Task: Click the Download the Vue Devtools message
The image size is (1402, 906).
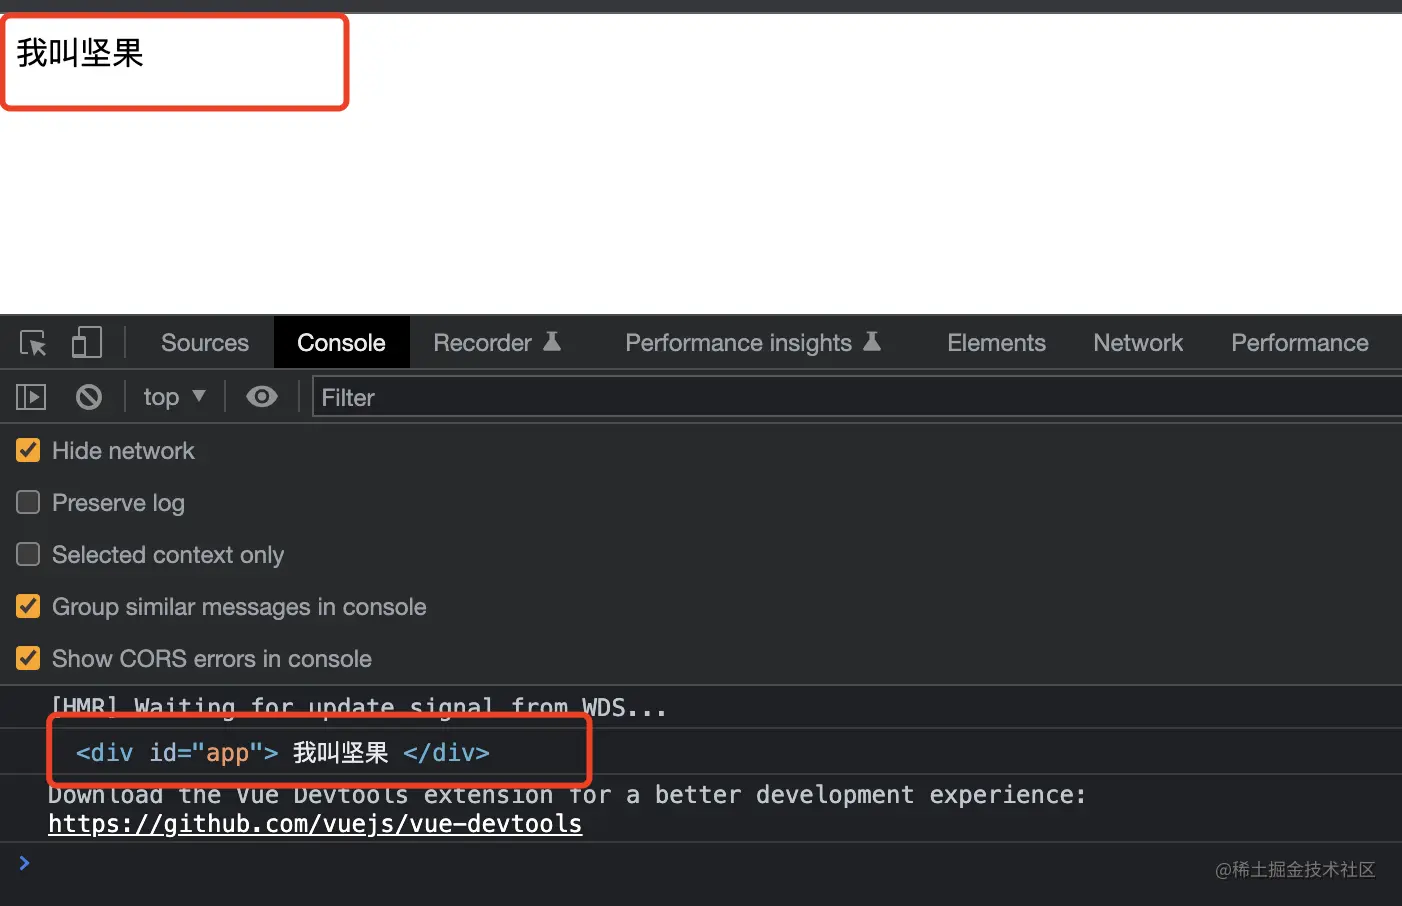Action: [567, 795]
